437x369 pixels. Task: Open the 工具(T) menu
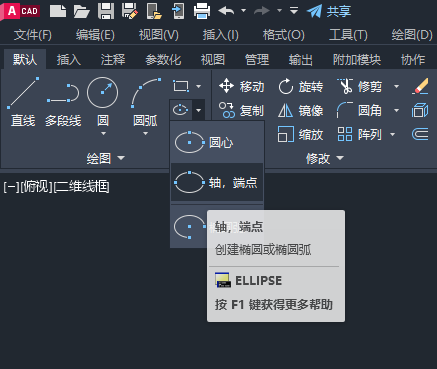click(x=348, y=35)
